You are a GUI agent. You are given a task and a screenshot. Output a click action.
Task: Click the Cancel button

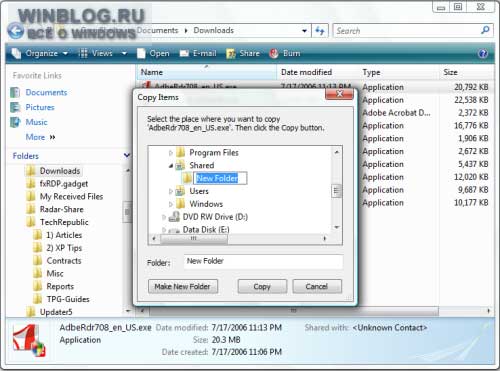click(x=317, y=286)
